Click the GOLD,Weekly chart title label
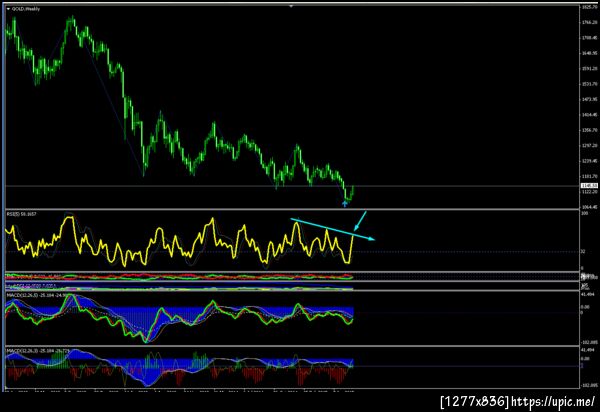The width and height of the screenshot is (600, 412). pos(26,9)
